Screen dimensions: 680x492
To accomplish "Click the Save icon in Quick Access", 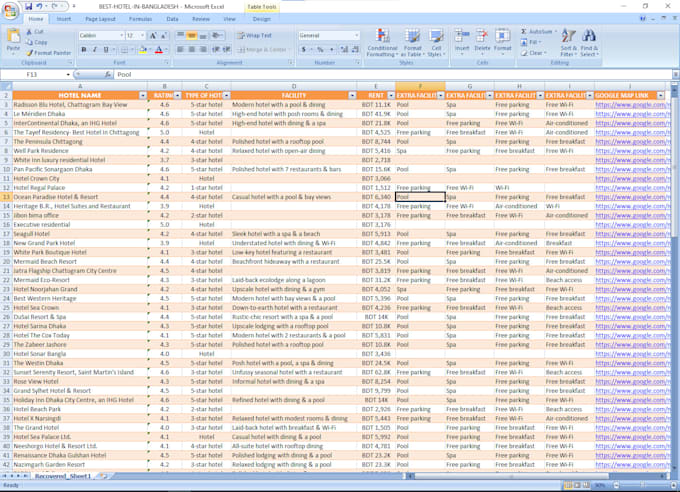I will (29, 7).
